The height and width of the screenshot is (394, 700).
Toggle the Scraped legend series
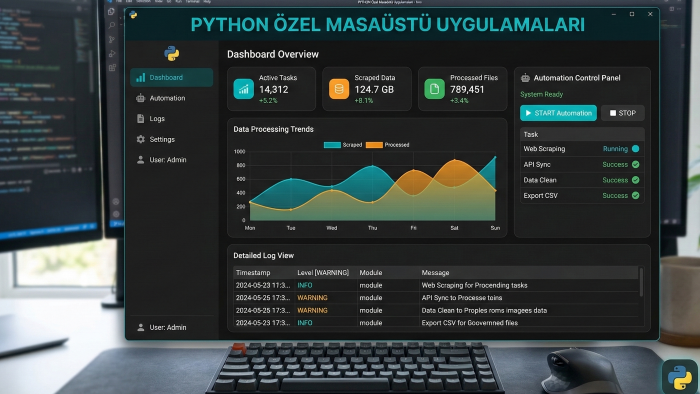pyautogui.click(x=343, y=145)
